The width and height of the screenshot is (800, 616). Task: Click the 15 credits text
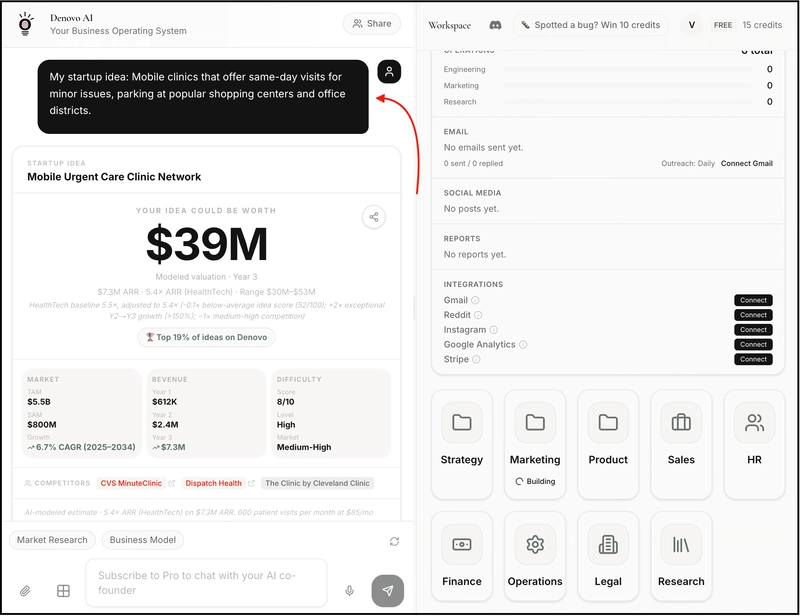(x=762, y=25)
